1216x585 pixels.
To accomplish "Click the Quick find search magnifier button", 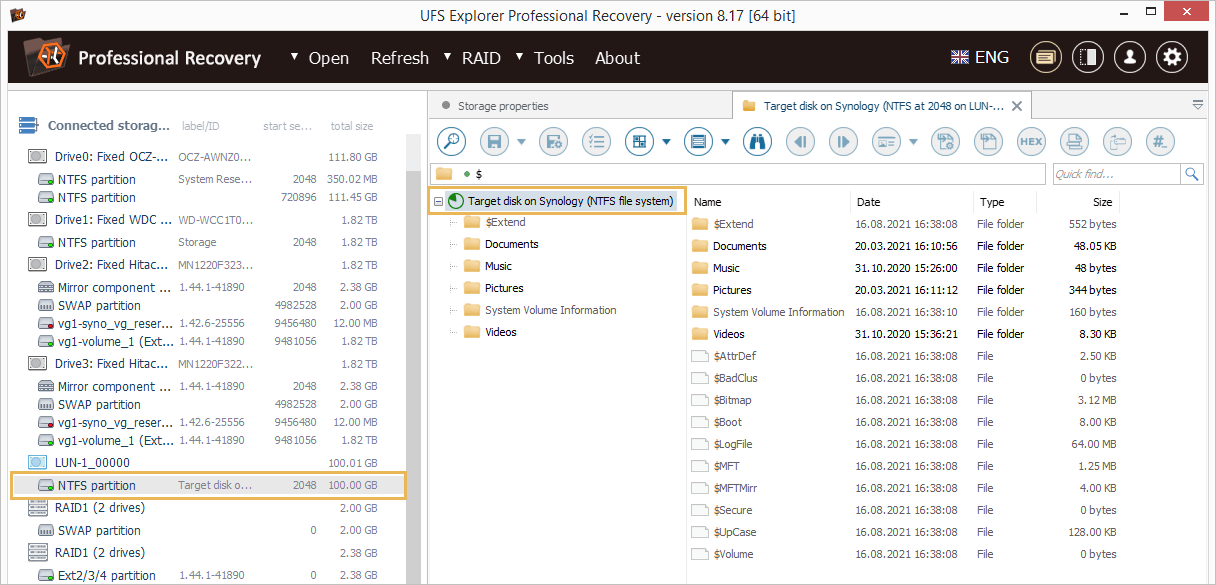I will pyautogui.click(x=1192, y=174).
